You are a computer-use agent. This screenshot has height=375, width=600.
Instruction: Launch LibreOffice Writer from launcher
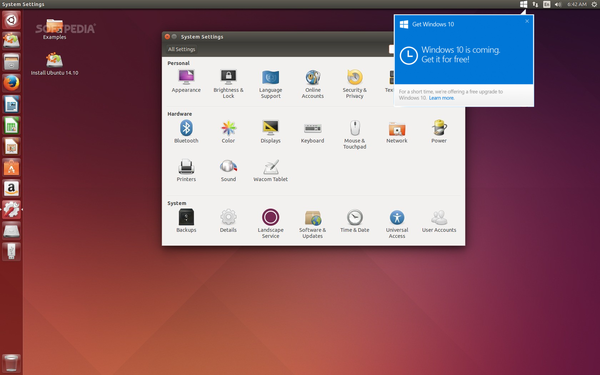[x=11, y=104]
